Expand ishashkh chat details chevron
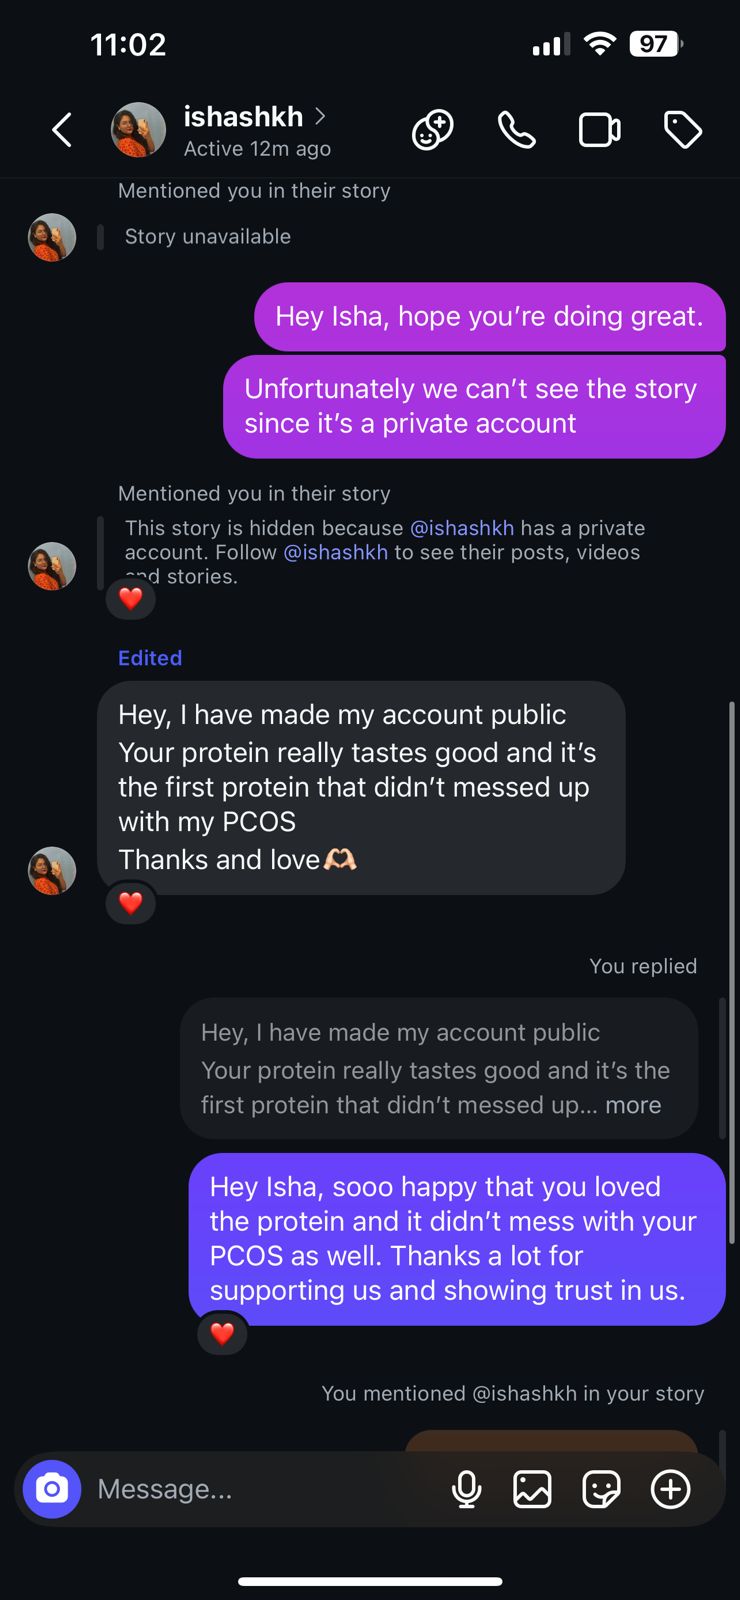The height and width of the screenshot is (1600, 740). (320, 116)
